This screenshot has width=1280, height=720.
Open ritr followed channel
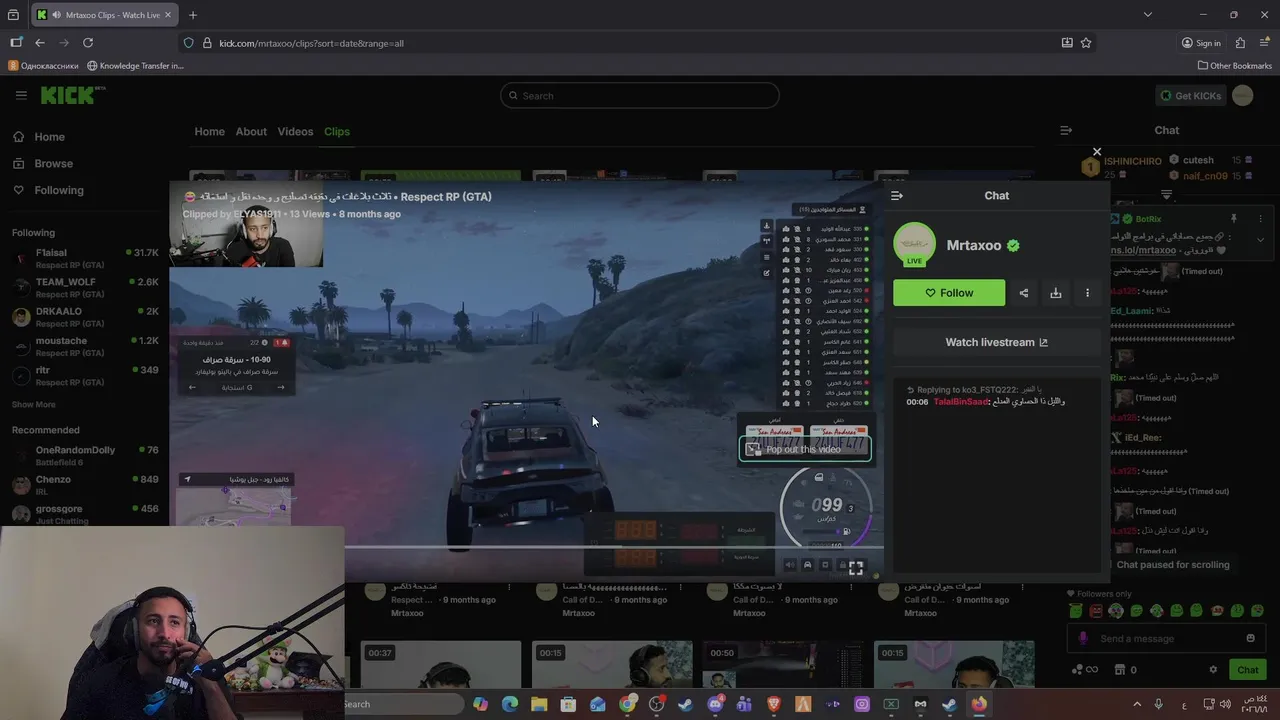(85, 375)
